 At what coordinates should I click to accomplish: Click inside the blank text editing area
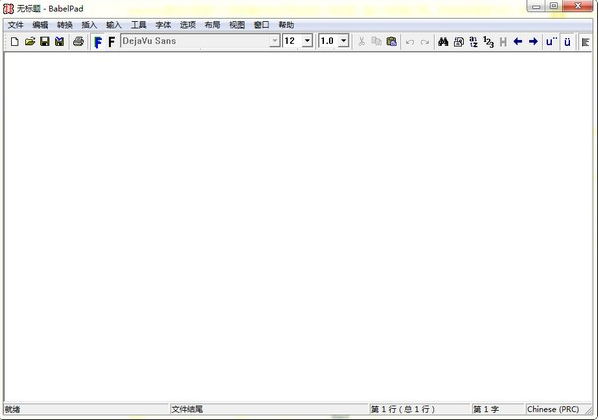point(298,227)
